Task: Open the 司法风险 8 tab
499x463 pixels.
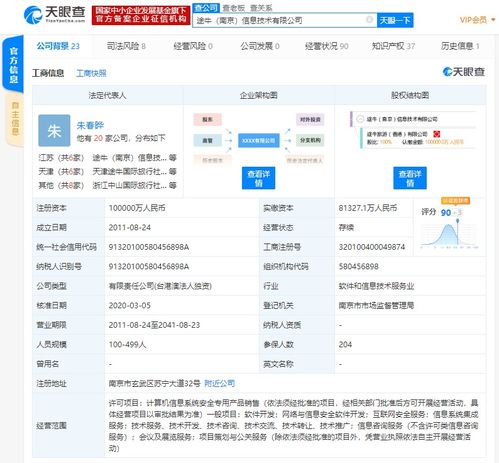Action: click(x=126, y=46)
